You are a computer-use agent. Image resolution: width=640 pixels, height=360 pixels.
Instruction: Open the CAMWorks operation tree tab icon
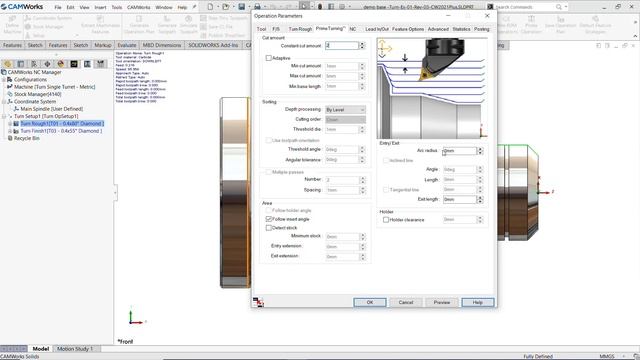coord(87,64)
